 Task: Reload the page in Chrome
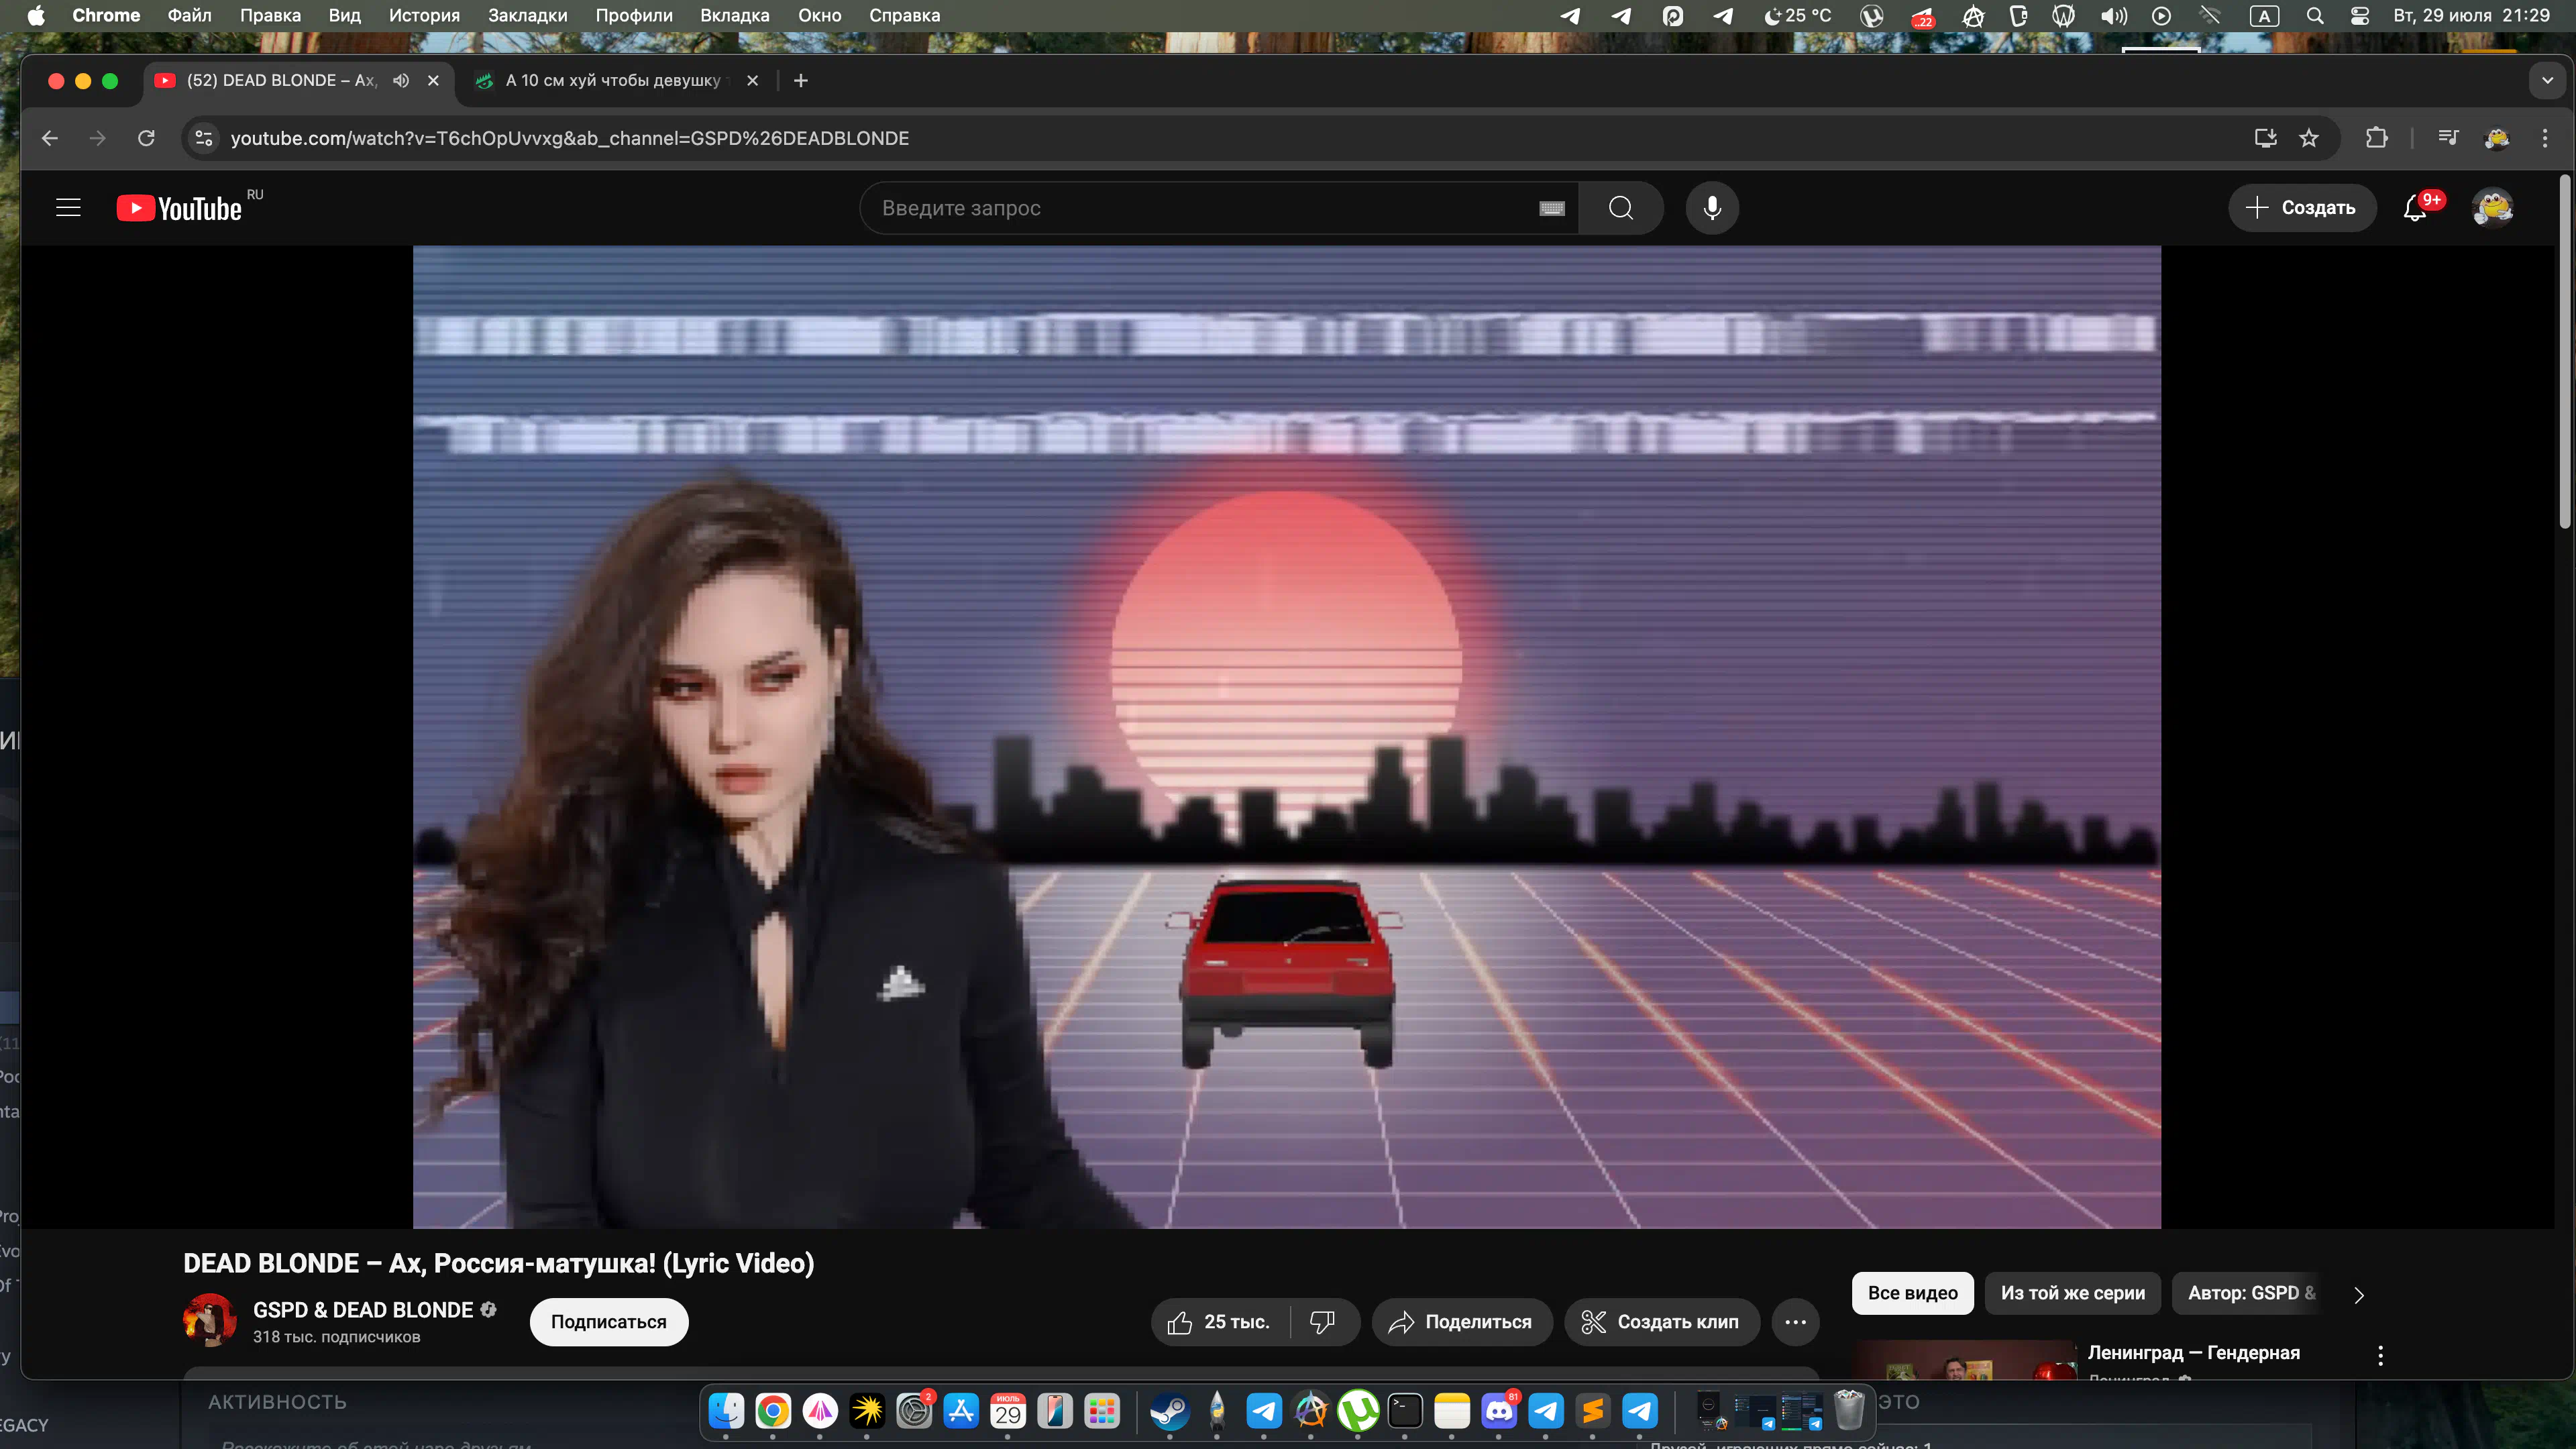coord(146,138)
